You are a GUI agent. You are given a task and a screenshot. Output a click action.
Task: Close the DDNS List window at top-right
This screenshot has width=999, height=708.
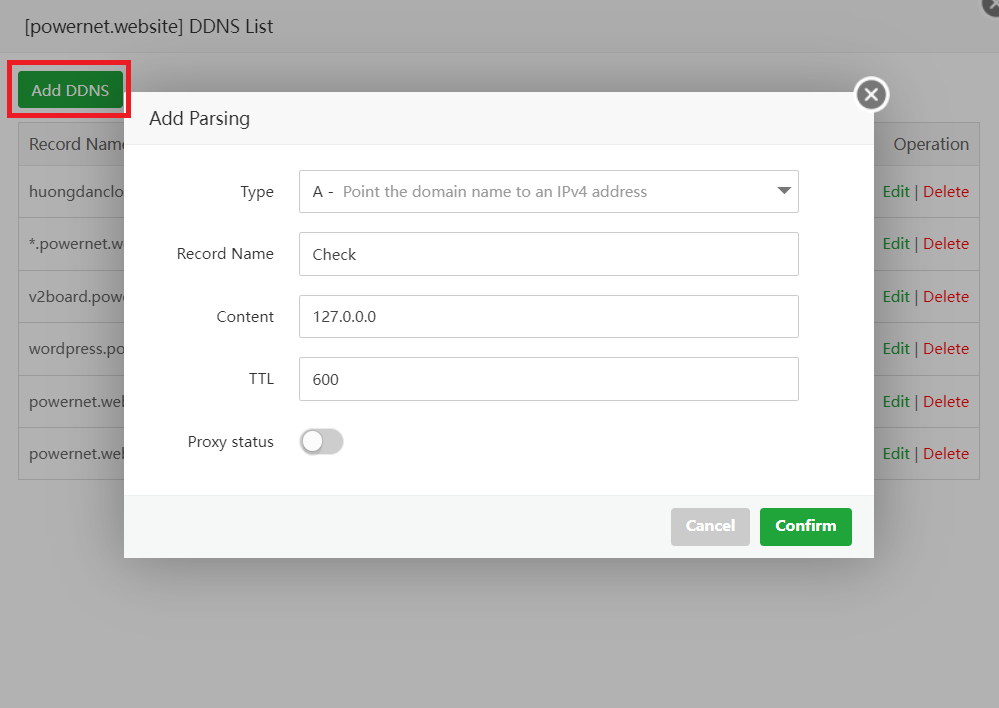tap(992, 5)
